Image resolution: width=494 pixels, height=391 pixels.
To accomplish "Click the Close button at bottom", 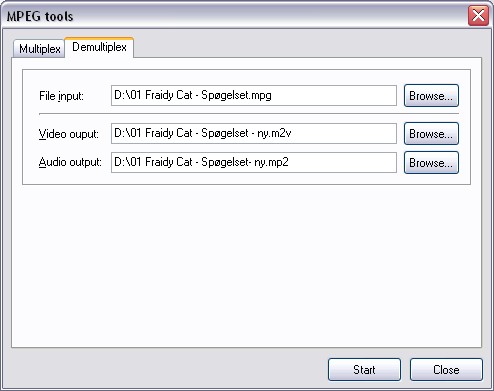I will pyautogui.click(x=446, y=370).
